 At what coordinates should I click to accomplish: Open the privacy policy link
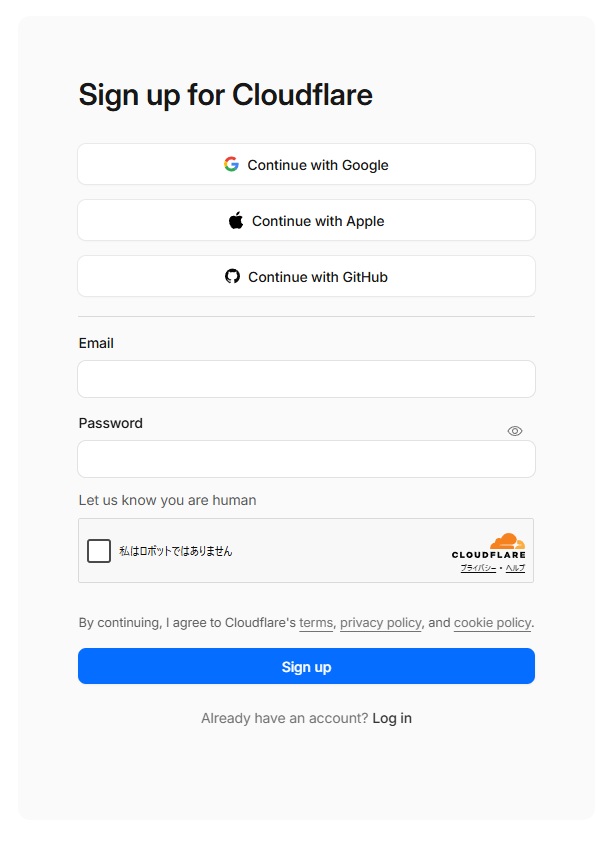381,622
